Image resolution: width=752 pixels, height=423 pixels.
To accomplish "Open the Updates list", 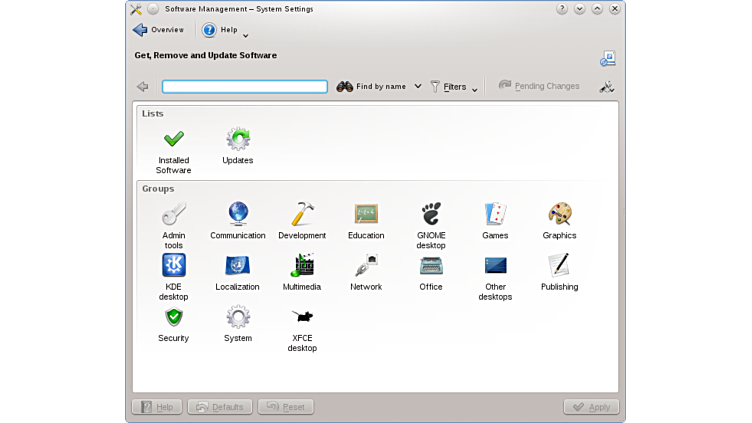I will pos(238,140).
